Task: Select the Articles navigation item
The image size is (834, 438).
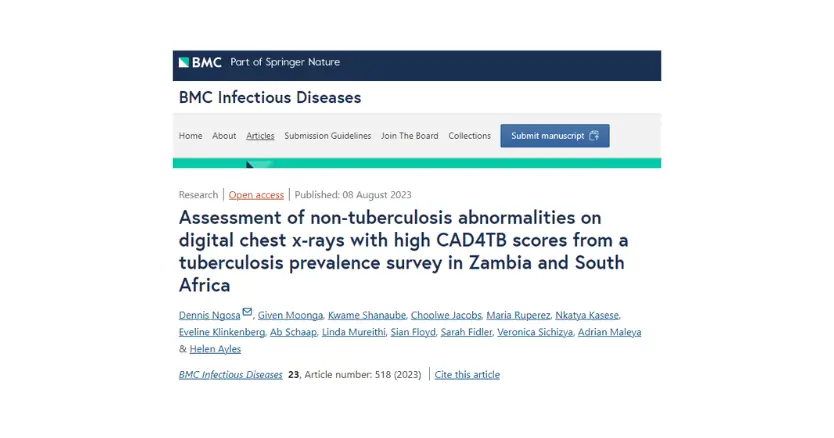Action: (260, 136)
